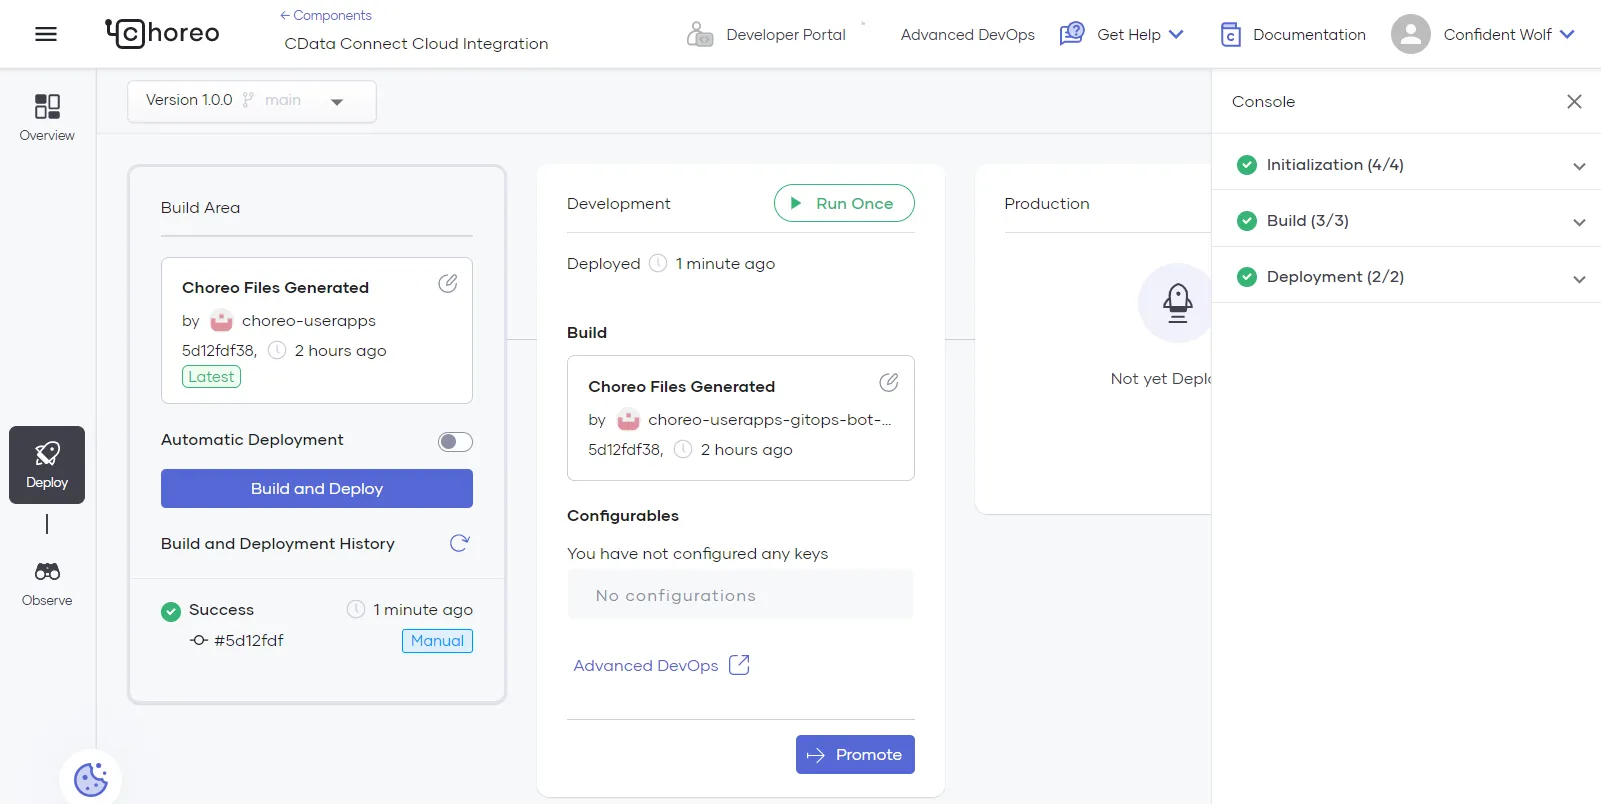Refresh Build and Deployment History
The height and width of the screenshot is (804, 1601).
pos(459,543)
